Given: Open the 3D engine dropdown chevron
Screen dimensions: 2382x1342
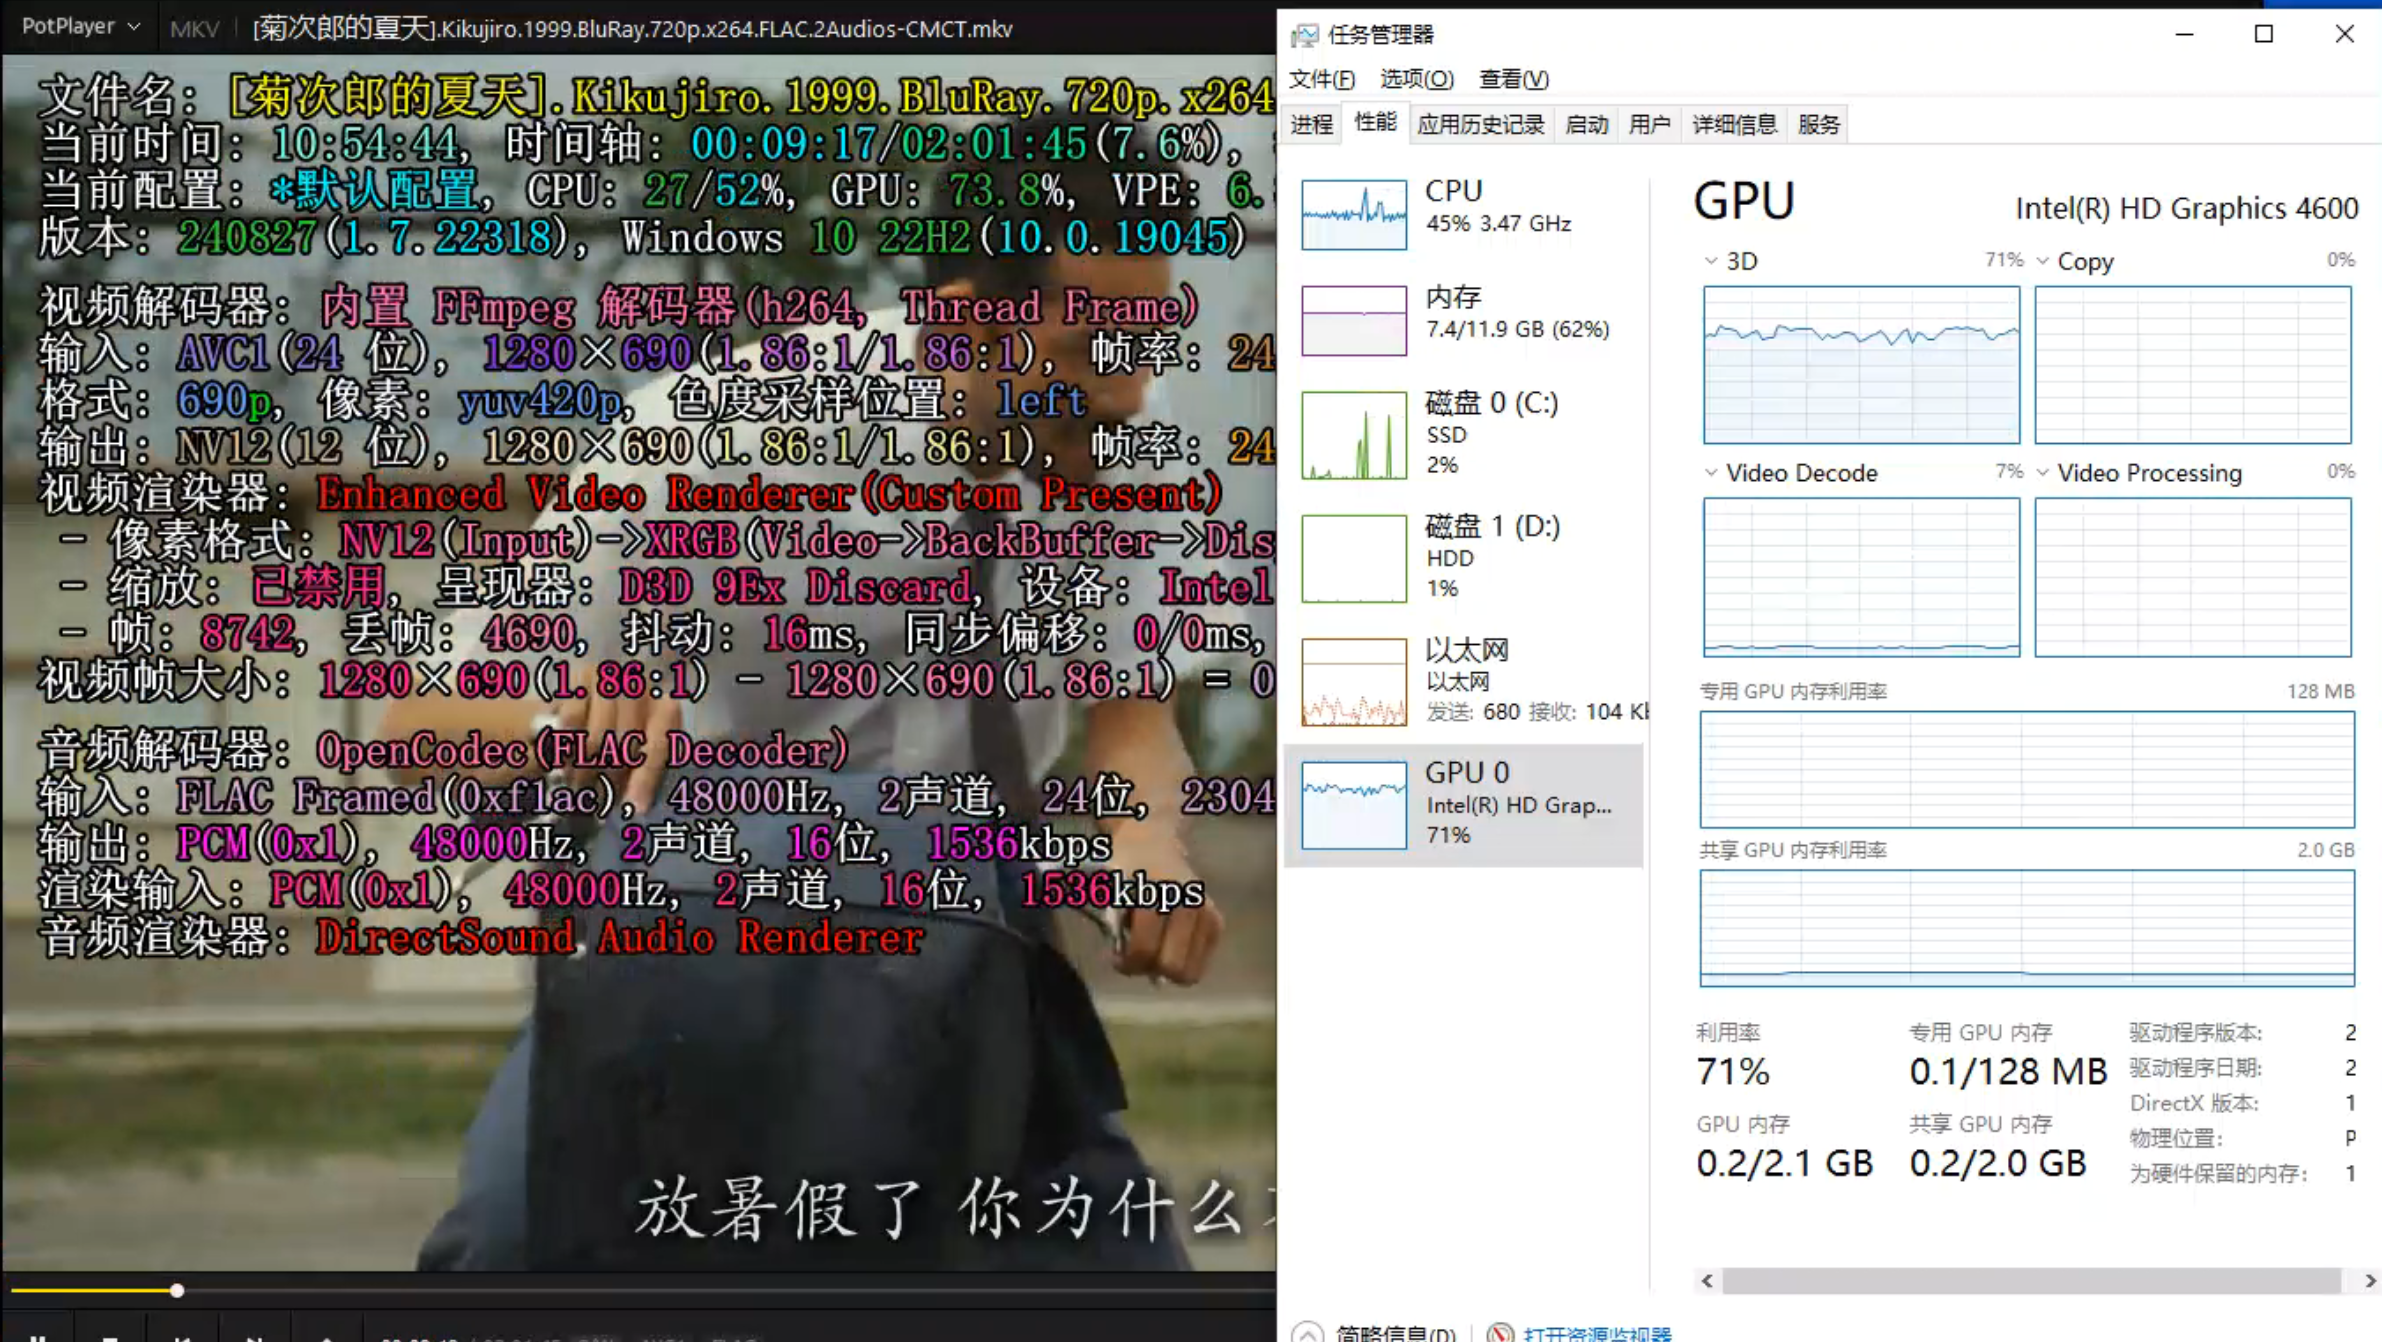Looking at the screenshot, I should coord(1711,261).
